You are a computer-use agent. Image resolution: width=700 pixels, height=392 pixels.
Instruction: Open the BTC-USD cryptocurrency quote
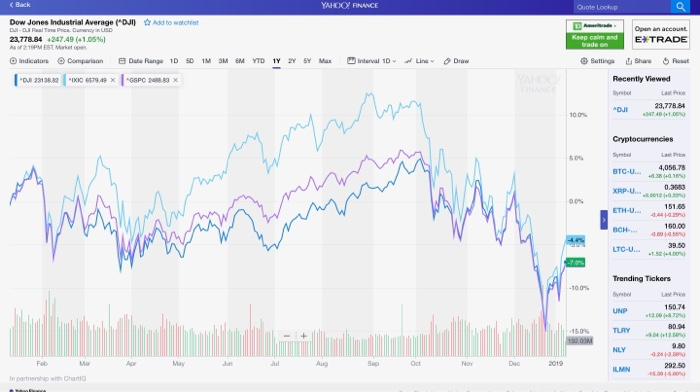coord(626,171)
